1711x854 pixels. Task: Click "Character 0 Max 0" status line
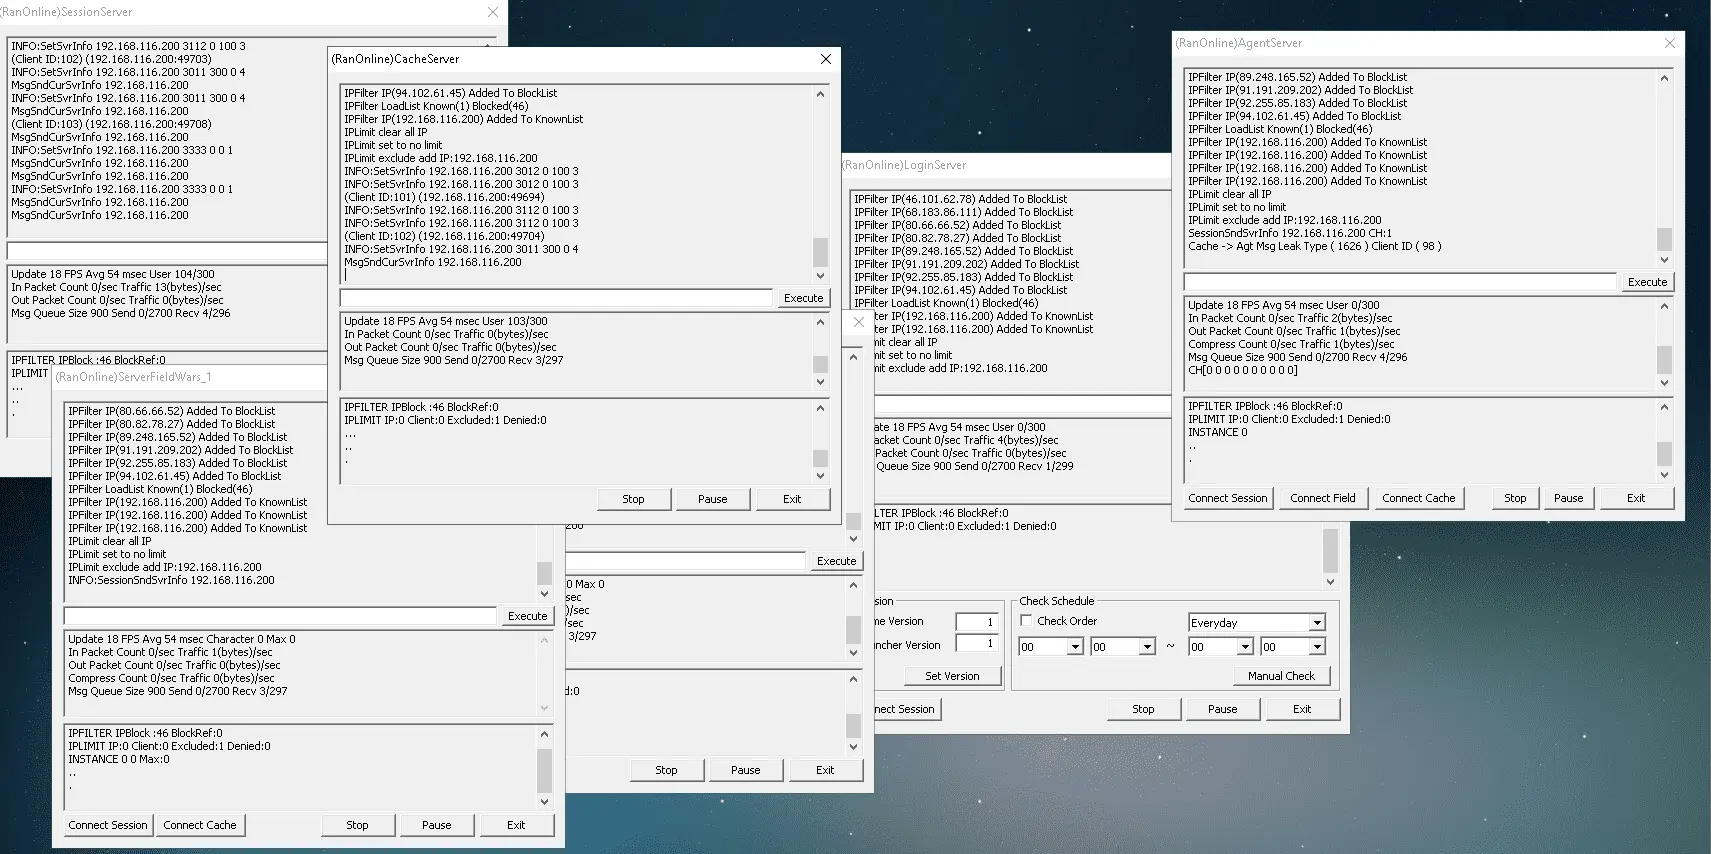point(181,639)
